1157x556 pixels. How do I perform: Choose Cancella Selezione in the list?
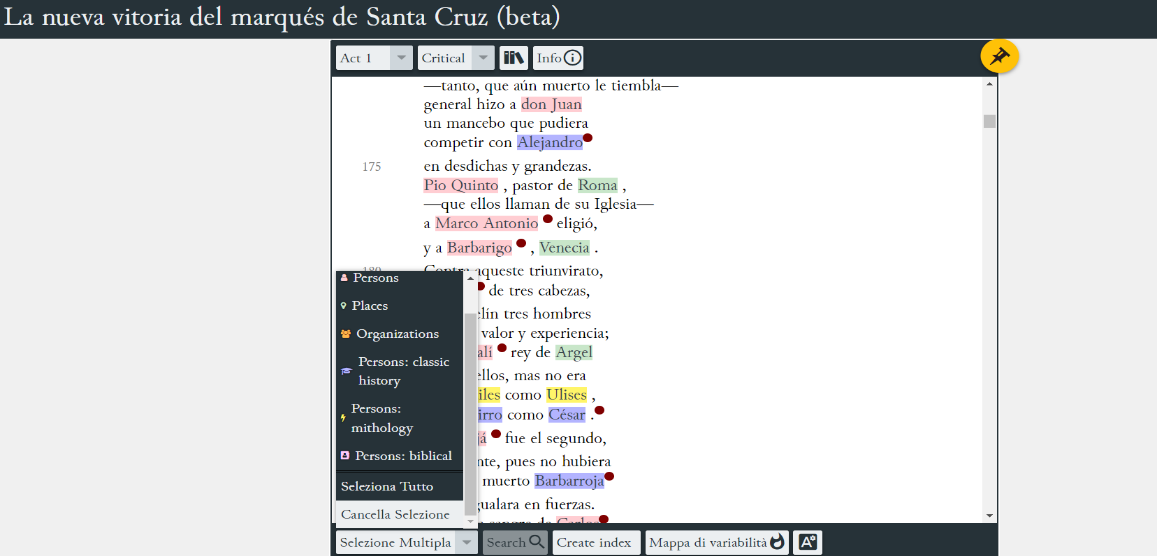pyautogui.click(x=399, y=515)
